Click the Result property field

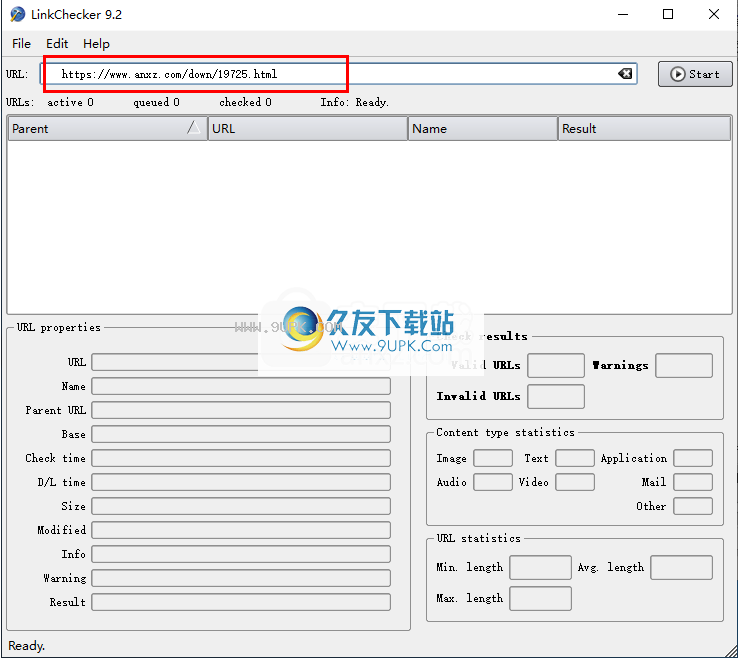point(241,602)
